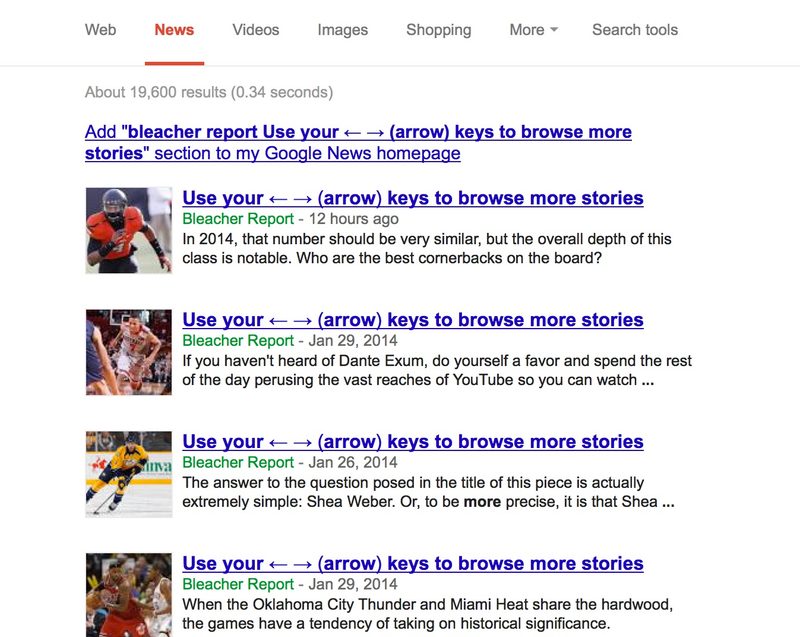The height and width of the screenshot is (637, 800).
Task: Open headline link dated Jan 26, 2014
Action: pyautogui.click(x=413, y=442)
